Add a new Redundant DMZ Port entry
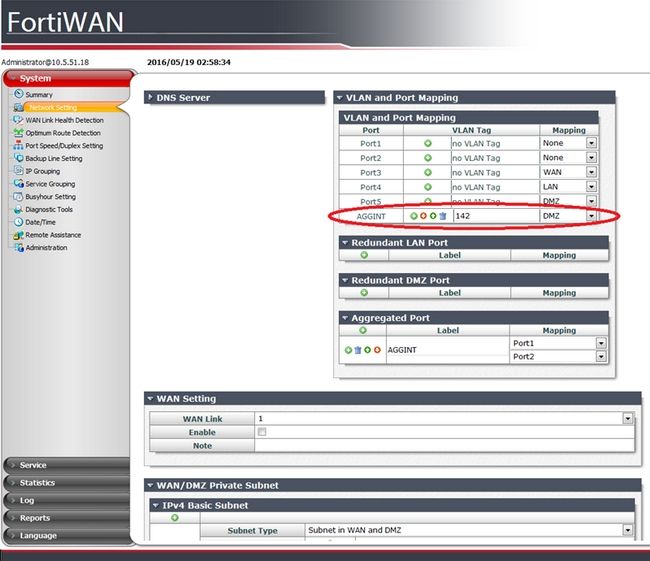This screenshot has width=650, height=561. [364, 293]
